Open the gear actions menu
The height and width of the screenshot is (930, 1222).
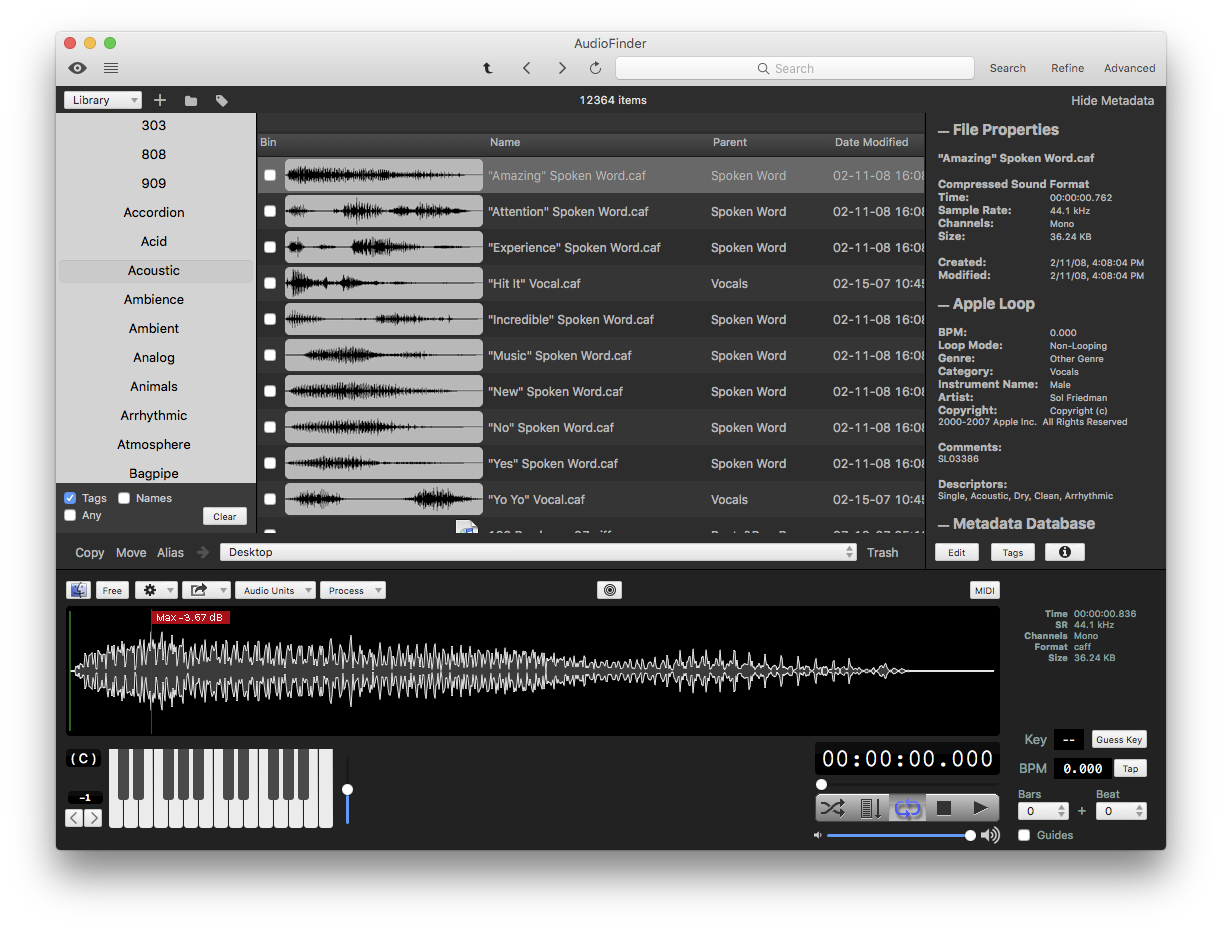pyautogui.click(x=156, y=590)
